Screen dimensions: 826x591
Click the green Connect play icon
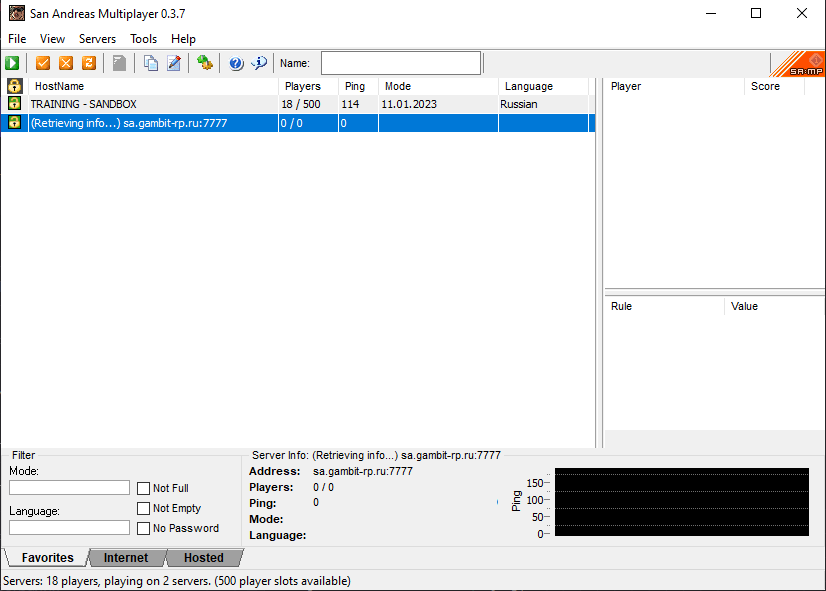[x=12, y=63]
